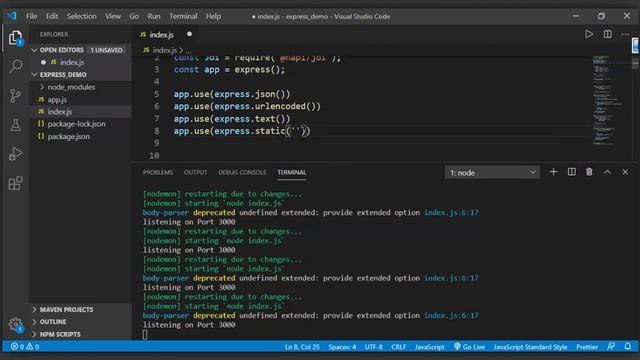Close the terminal panel
The height and width of the screenshot is (360, 640).
[x=625, y=172]
